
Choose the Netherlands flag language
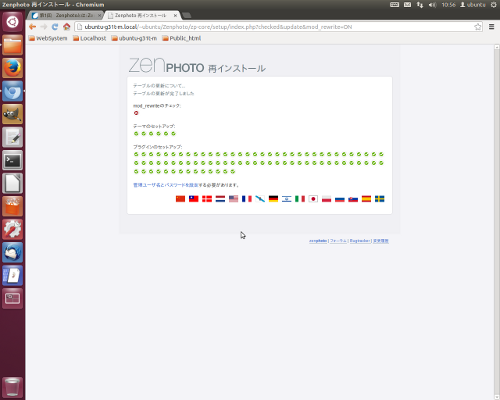pyautogui.click(x=220, y=199)
